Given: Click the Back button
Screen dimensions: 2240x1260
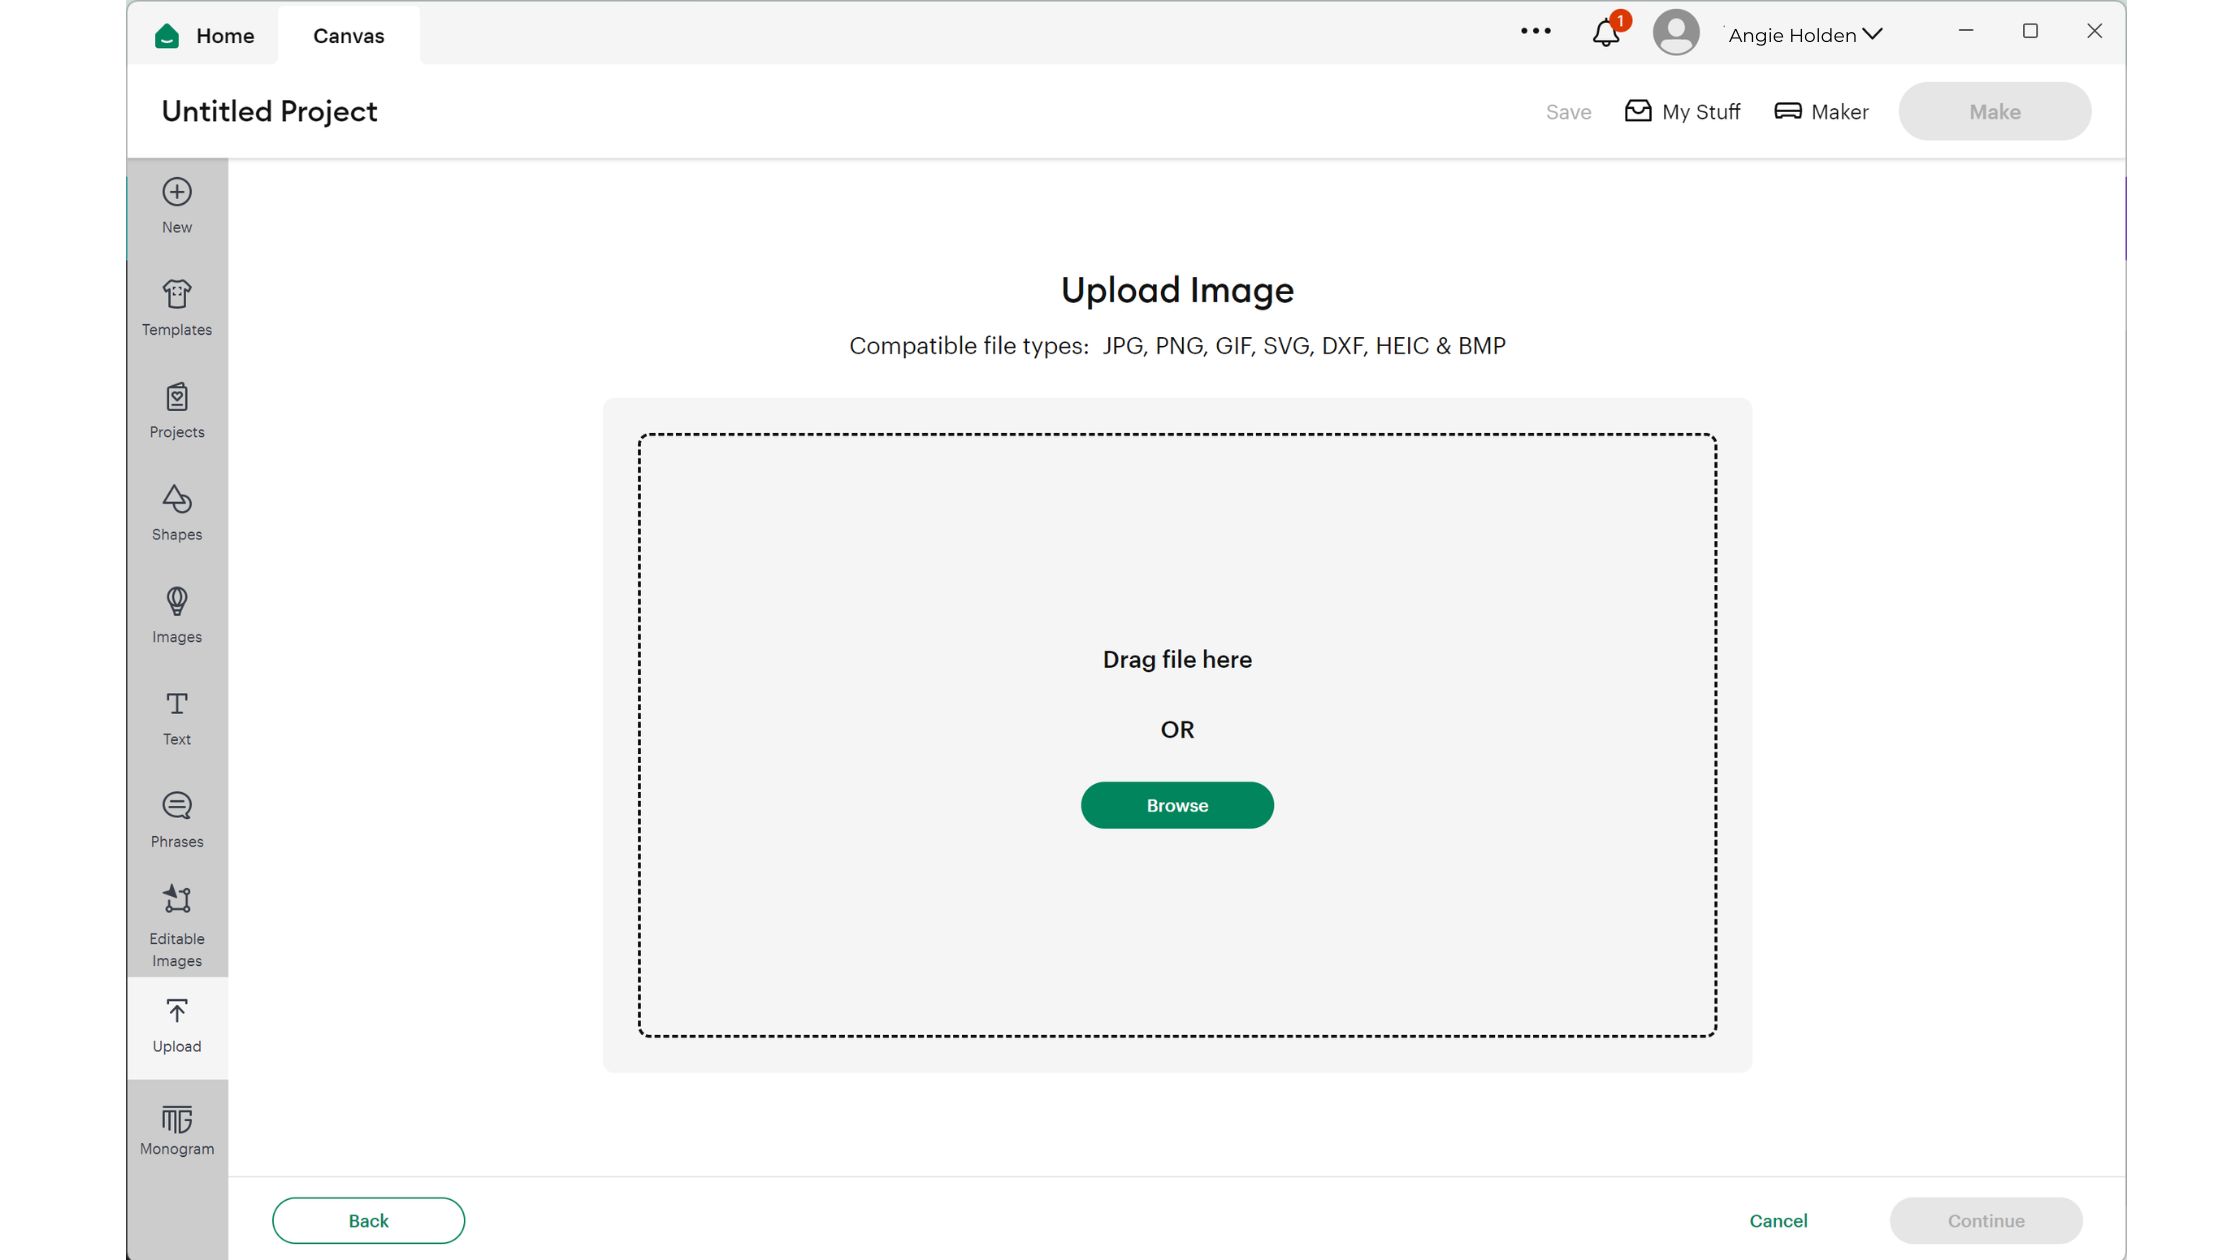Looking at the screenshot, I should click(x=368, y=1220).
